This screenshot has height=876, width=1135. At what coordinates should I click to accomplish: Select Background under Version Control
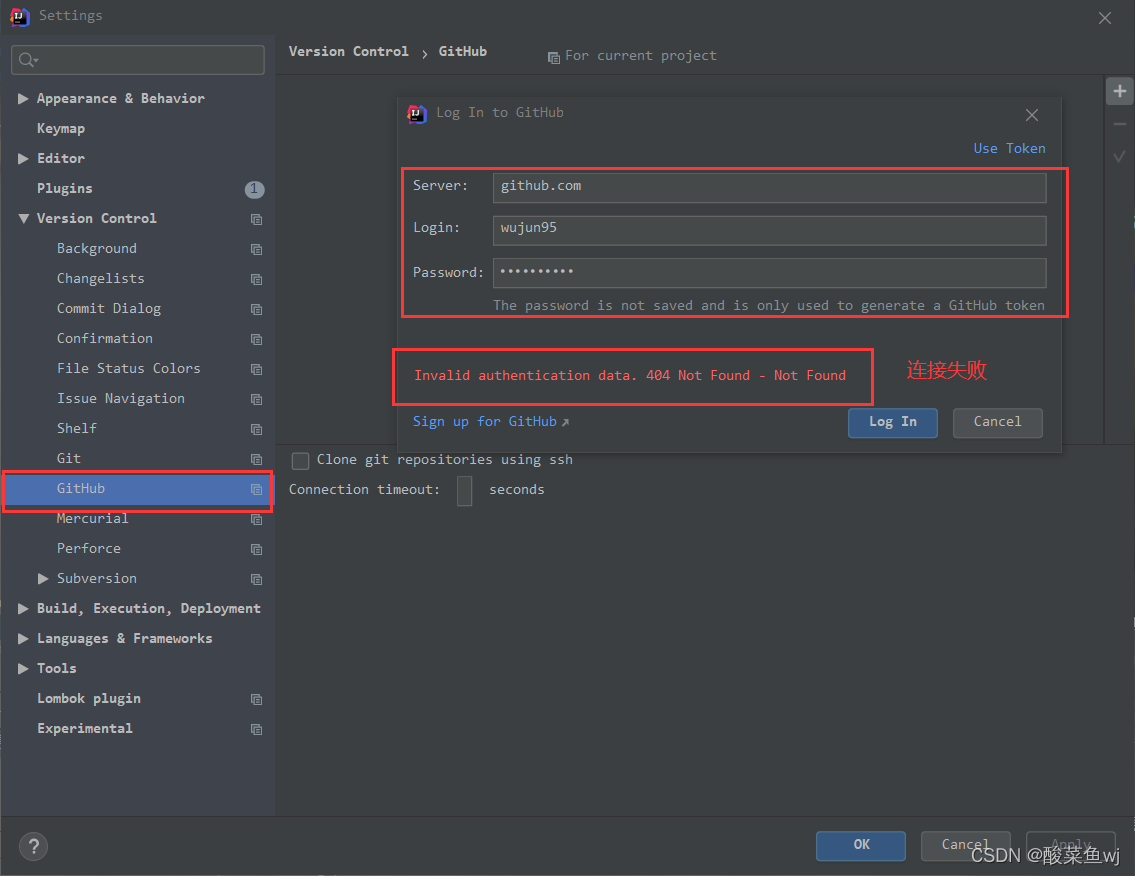[96, 248]
